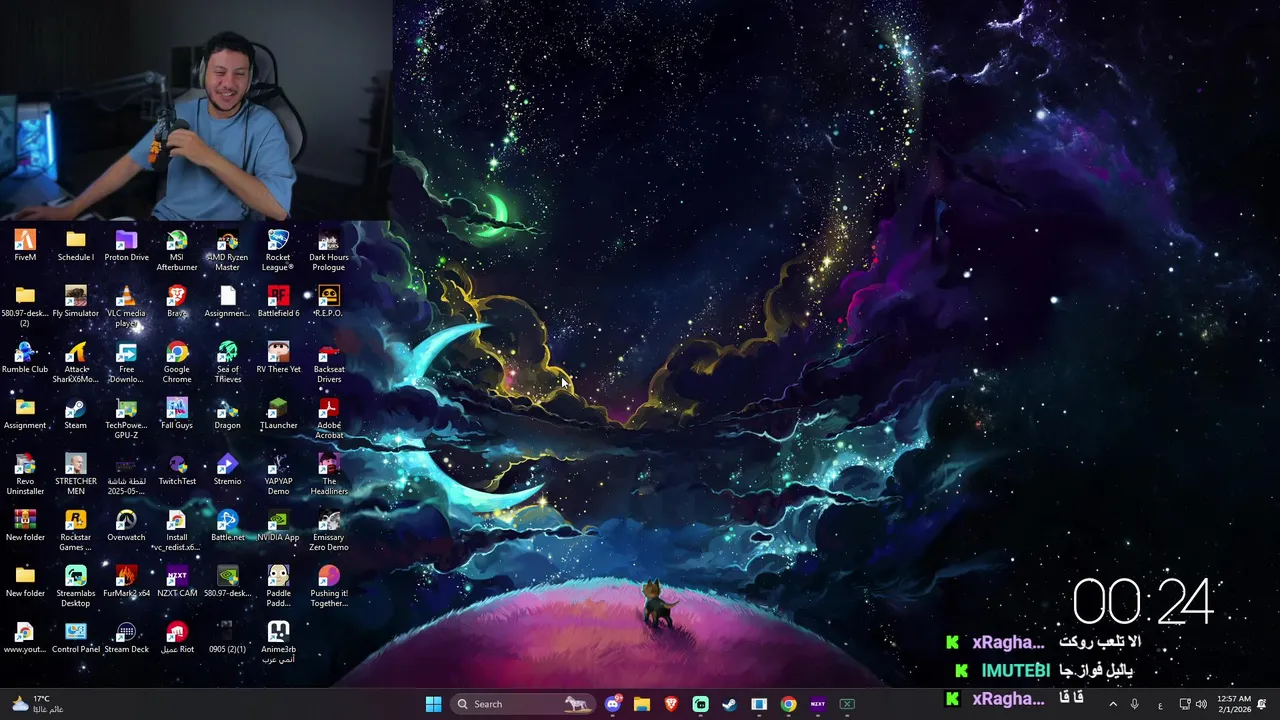Launch AMD Ryzen Master shortcut
This screenshot has width=1280, height=720.
[x=227, y=250]
